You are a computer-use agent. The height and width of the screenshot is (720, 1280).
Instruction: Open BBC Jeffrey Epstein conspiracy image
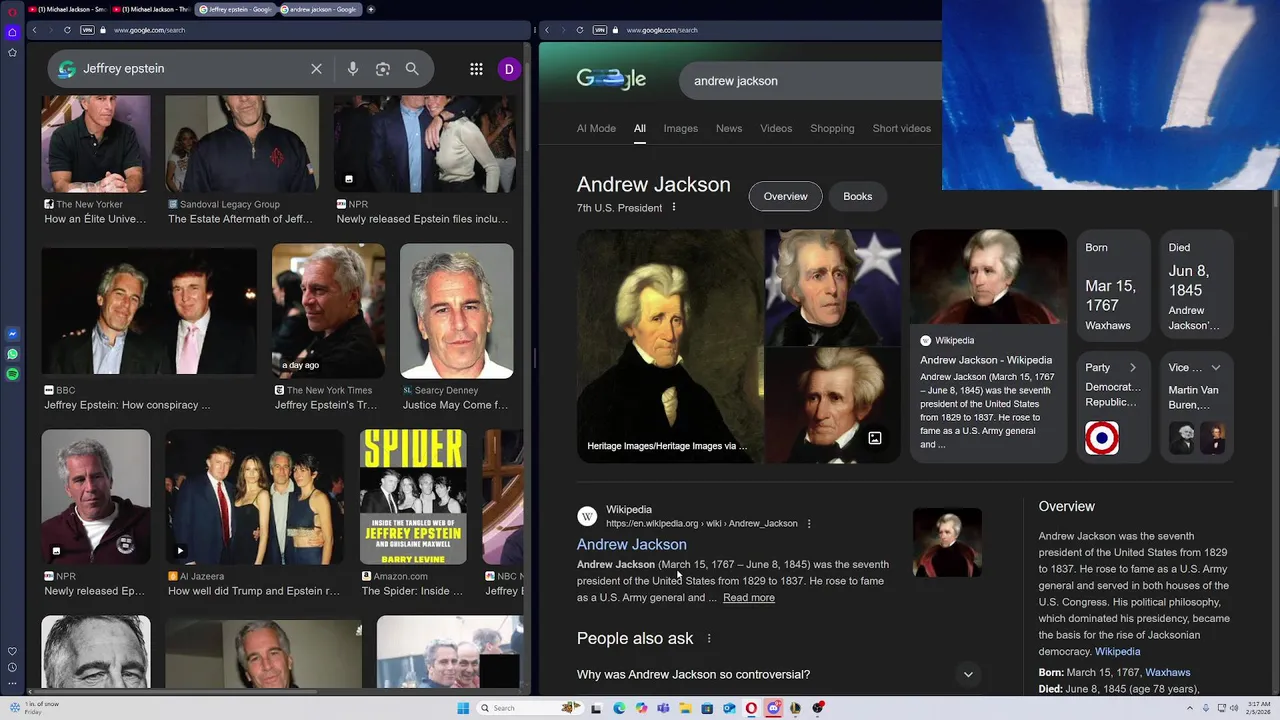pyautogui.click(x=149, y=311)
